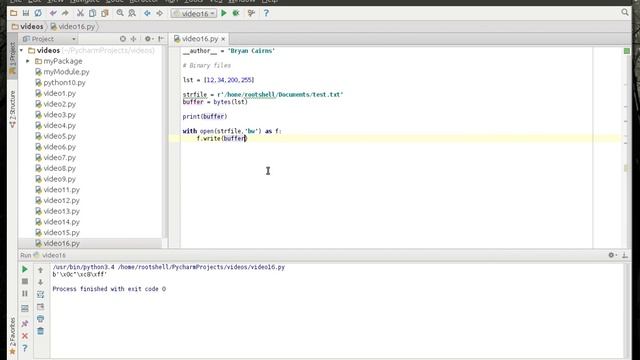Run video16 with the green toolbar play button
The height and width of the screenshot is (360, 640).
click(224, 13)
